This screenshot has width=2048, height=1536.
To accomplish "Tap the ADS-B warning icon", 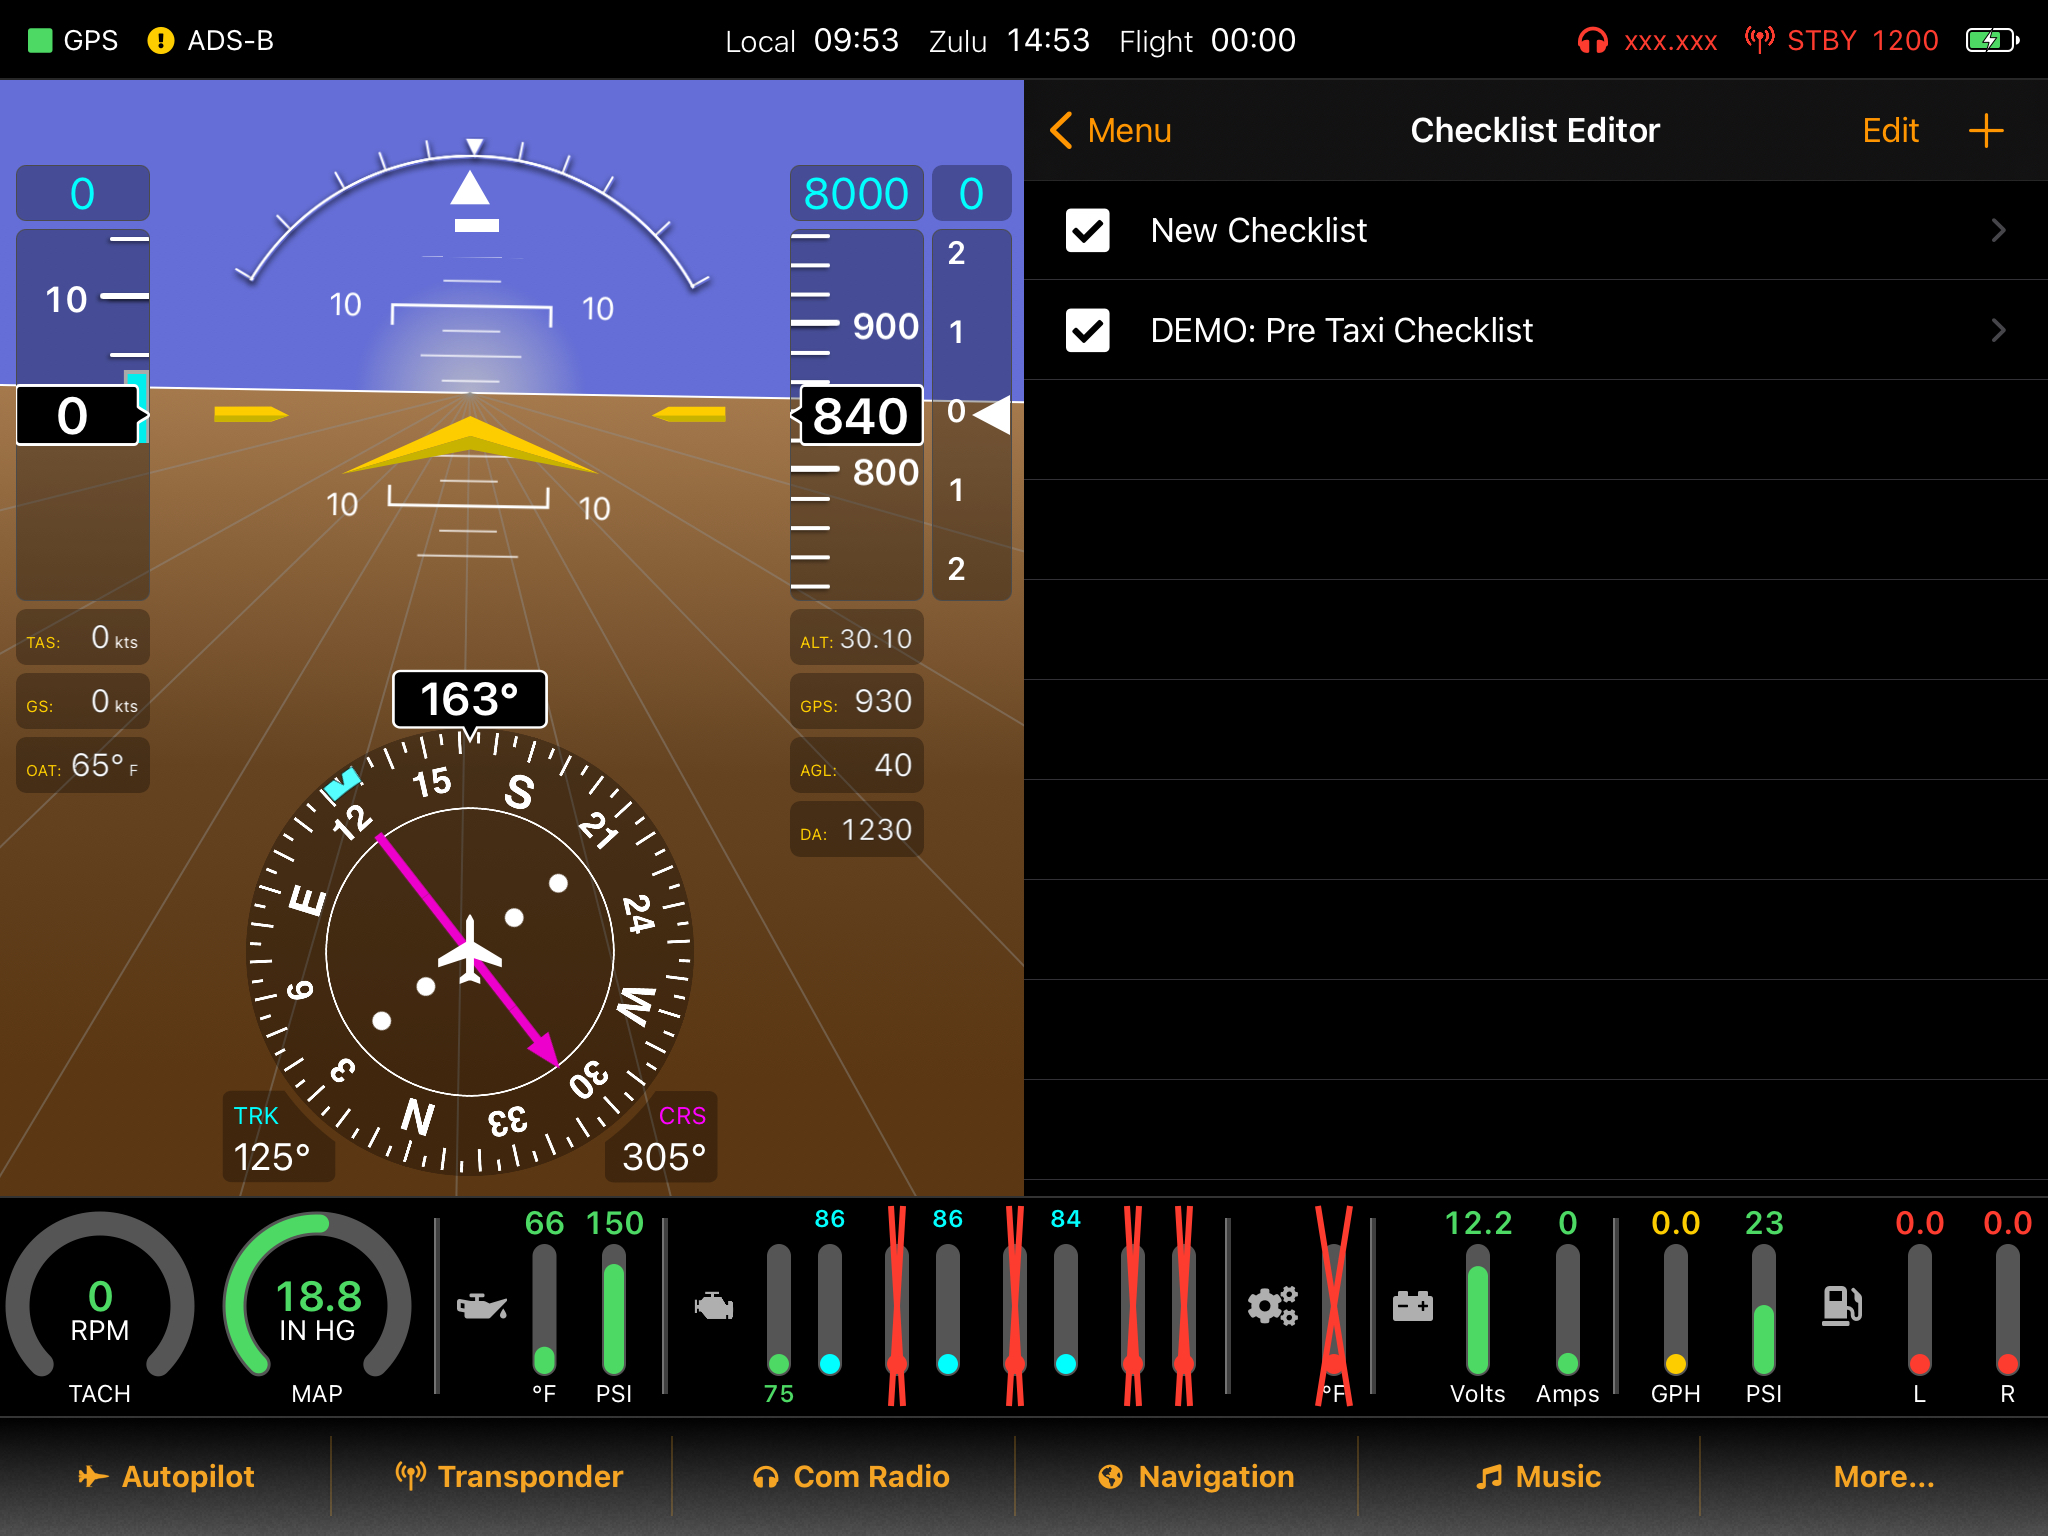I will click(x=160, y=41).
